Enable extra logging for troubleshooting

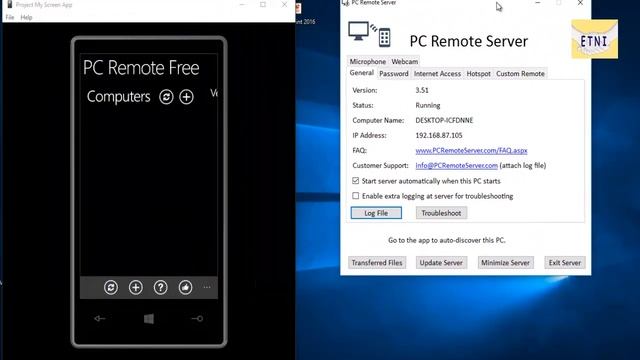click(356, 196)
